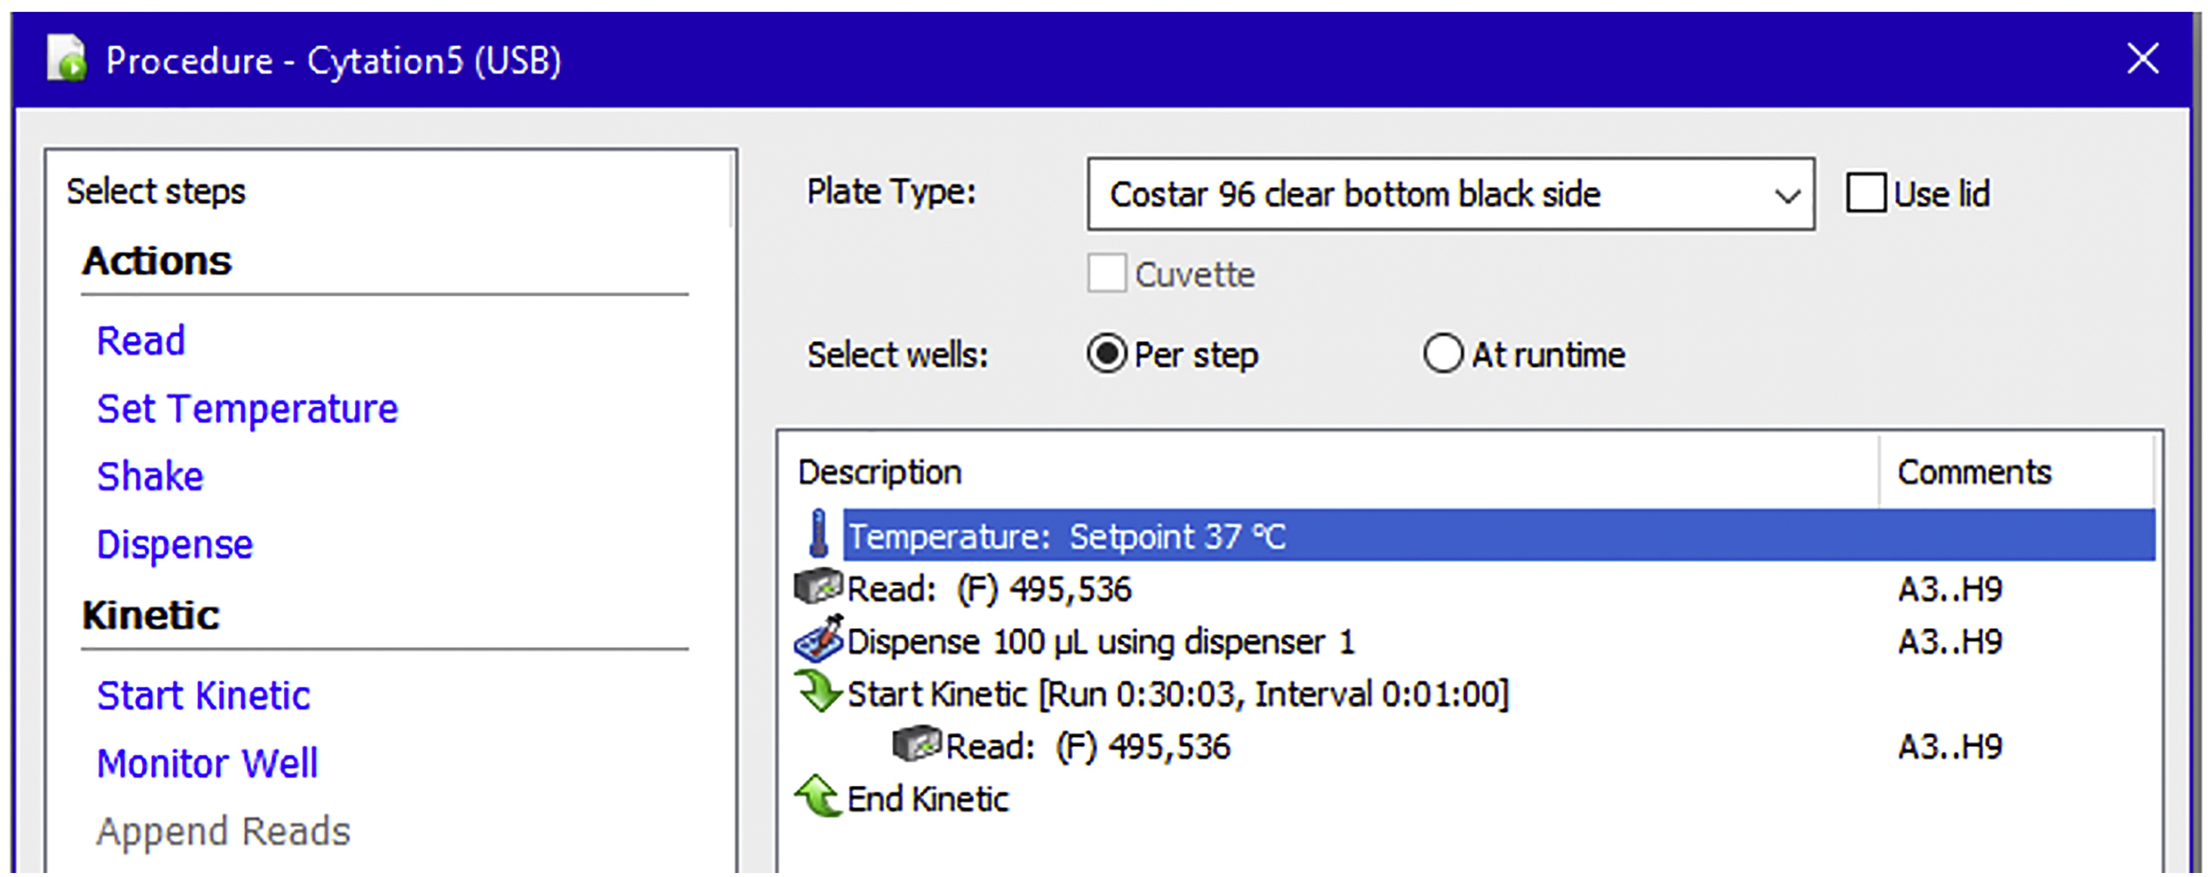
Task: Click the plate reader icon on first Read step
Action: click(818, 588)
